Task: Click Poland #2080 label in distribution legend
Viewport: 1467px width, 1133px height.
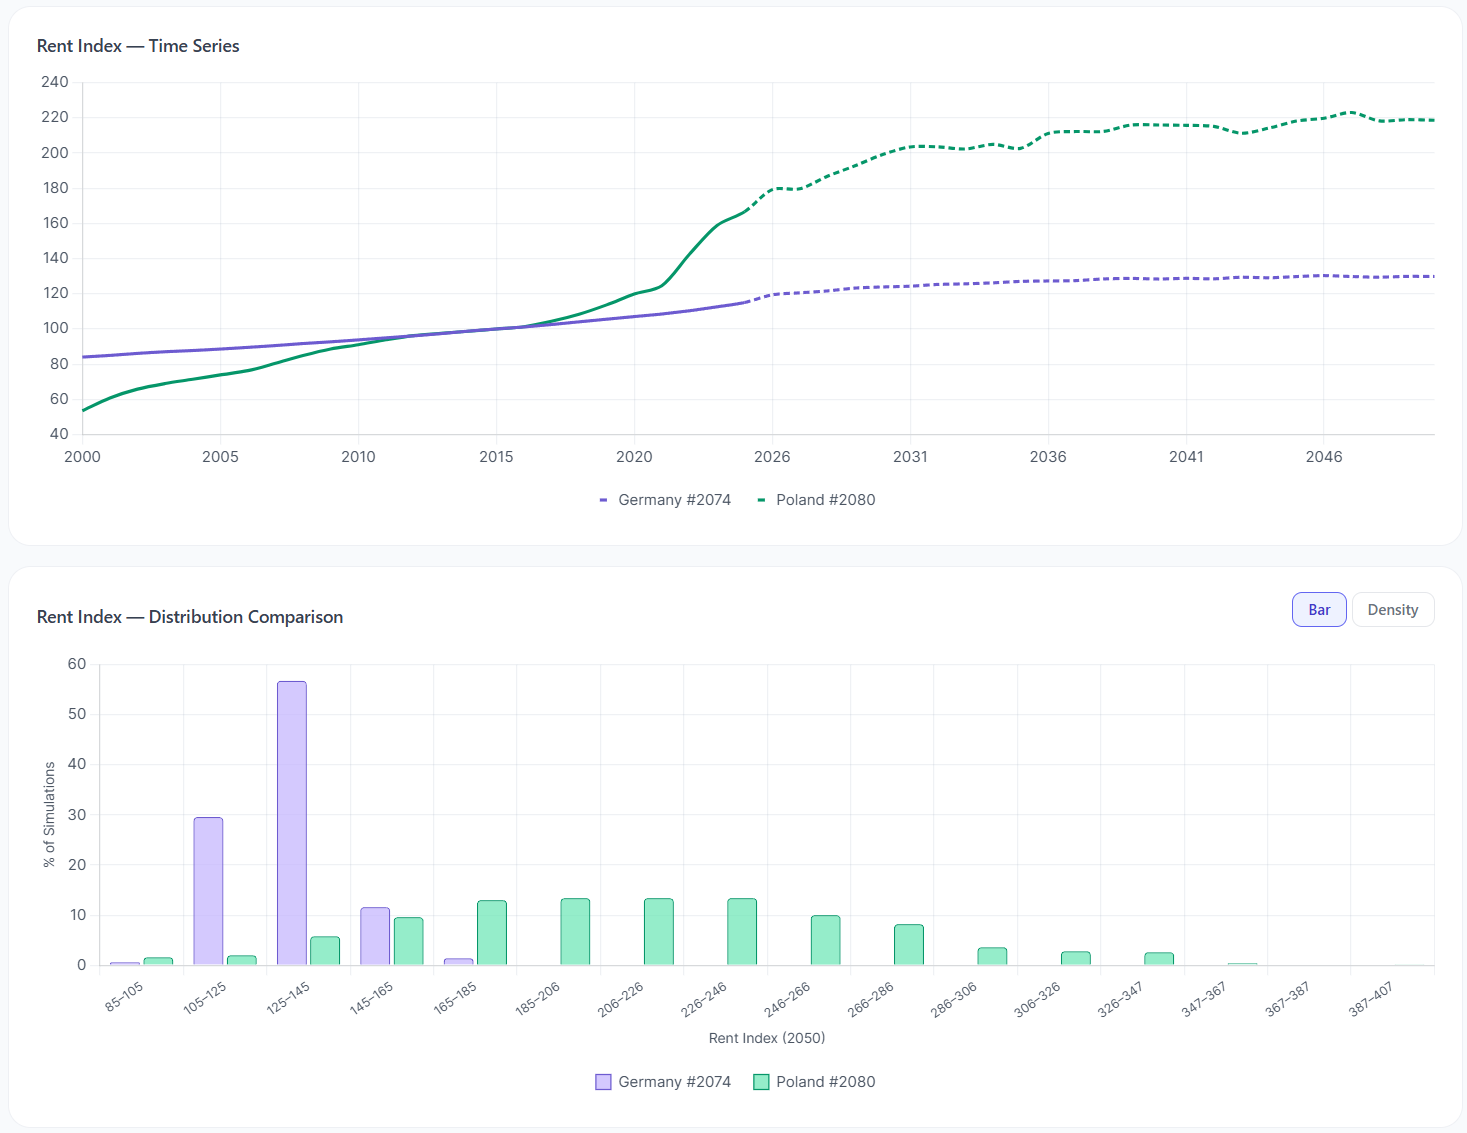Action: coord(825,1082)
